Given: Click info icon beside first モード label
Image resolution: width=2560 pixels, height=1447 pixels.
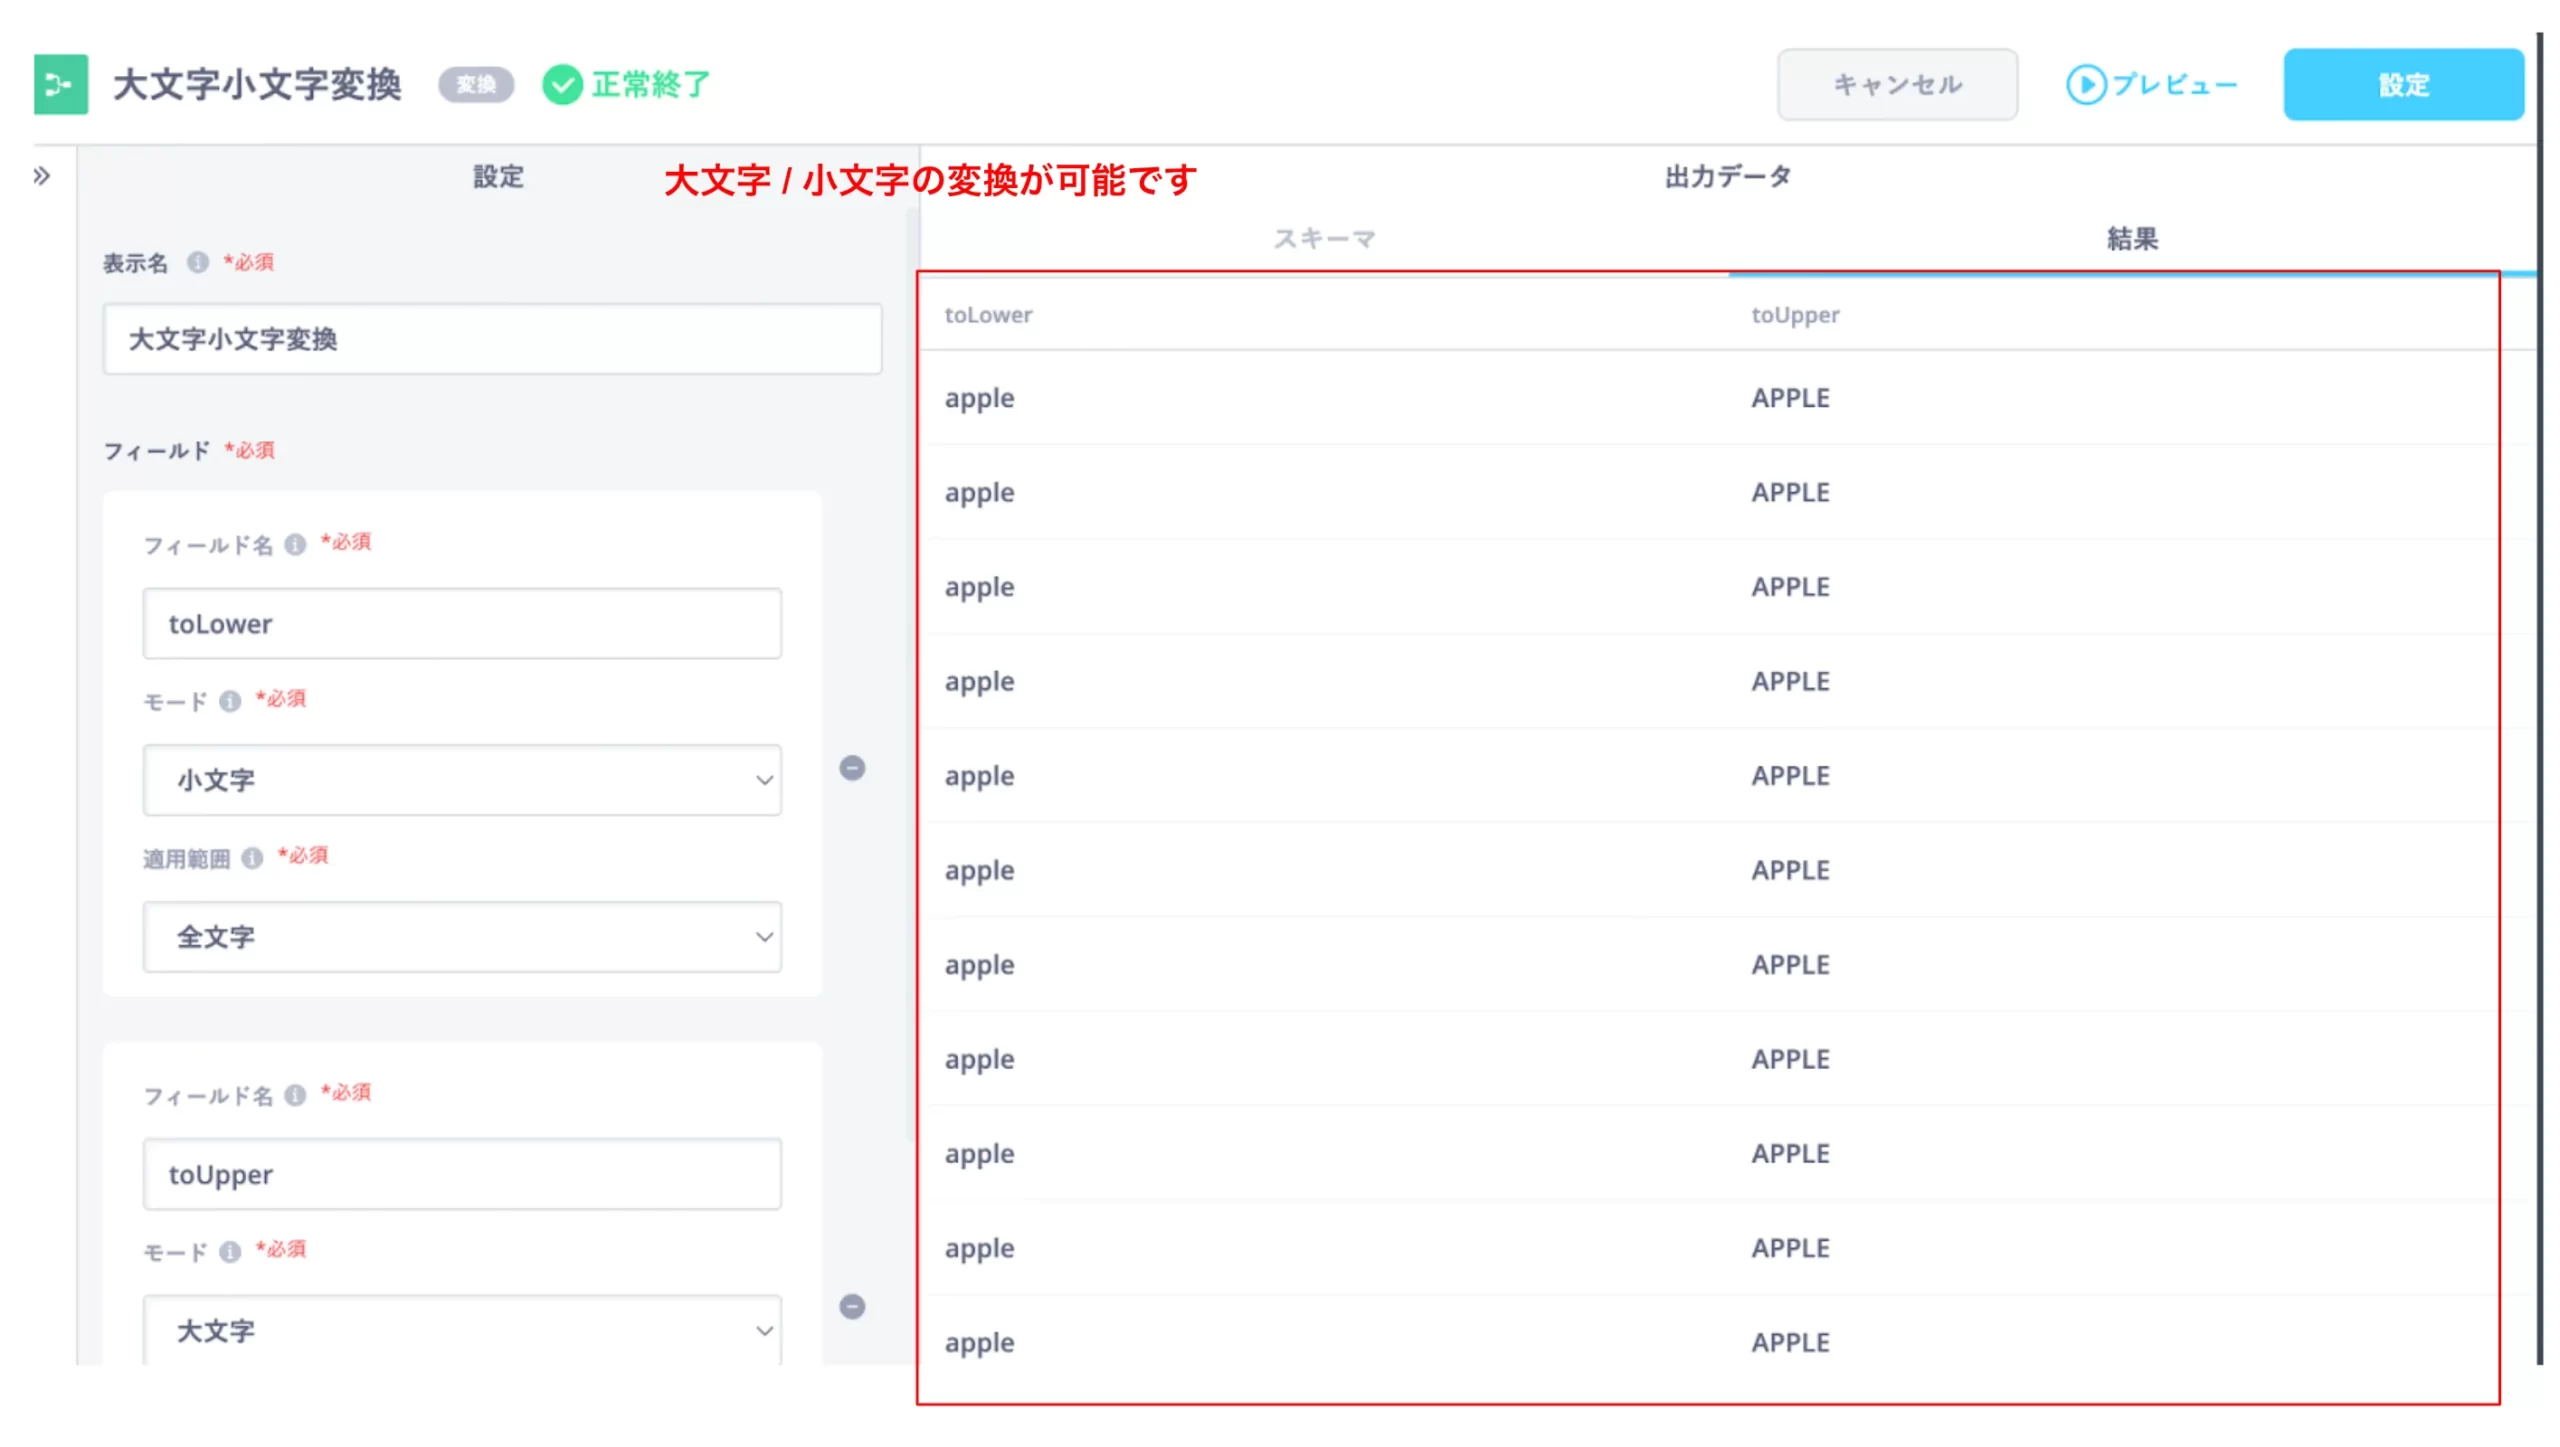Looking at the screenshot, I should coord(230,701).
